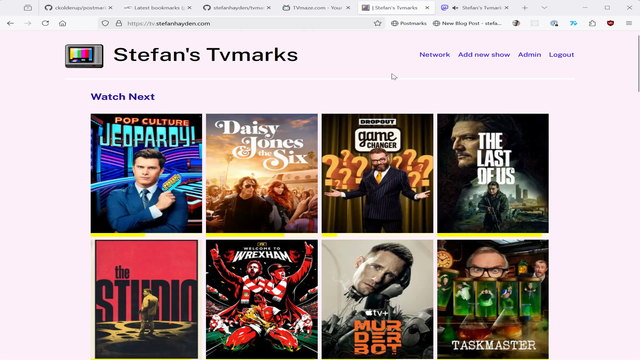Open Pop Culture Jeopardy poster
The height and width of the screenshot is (360, 640).
pos(146,173)
